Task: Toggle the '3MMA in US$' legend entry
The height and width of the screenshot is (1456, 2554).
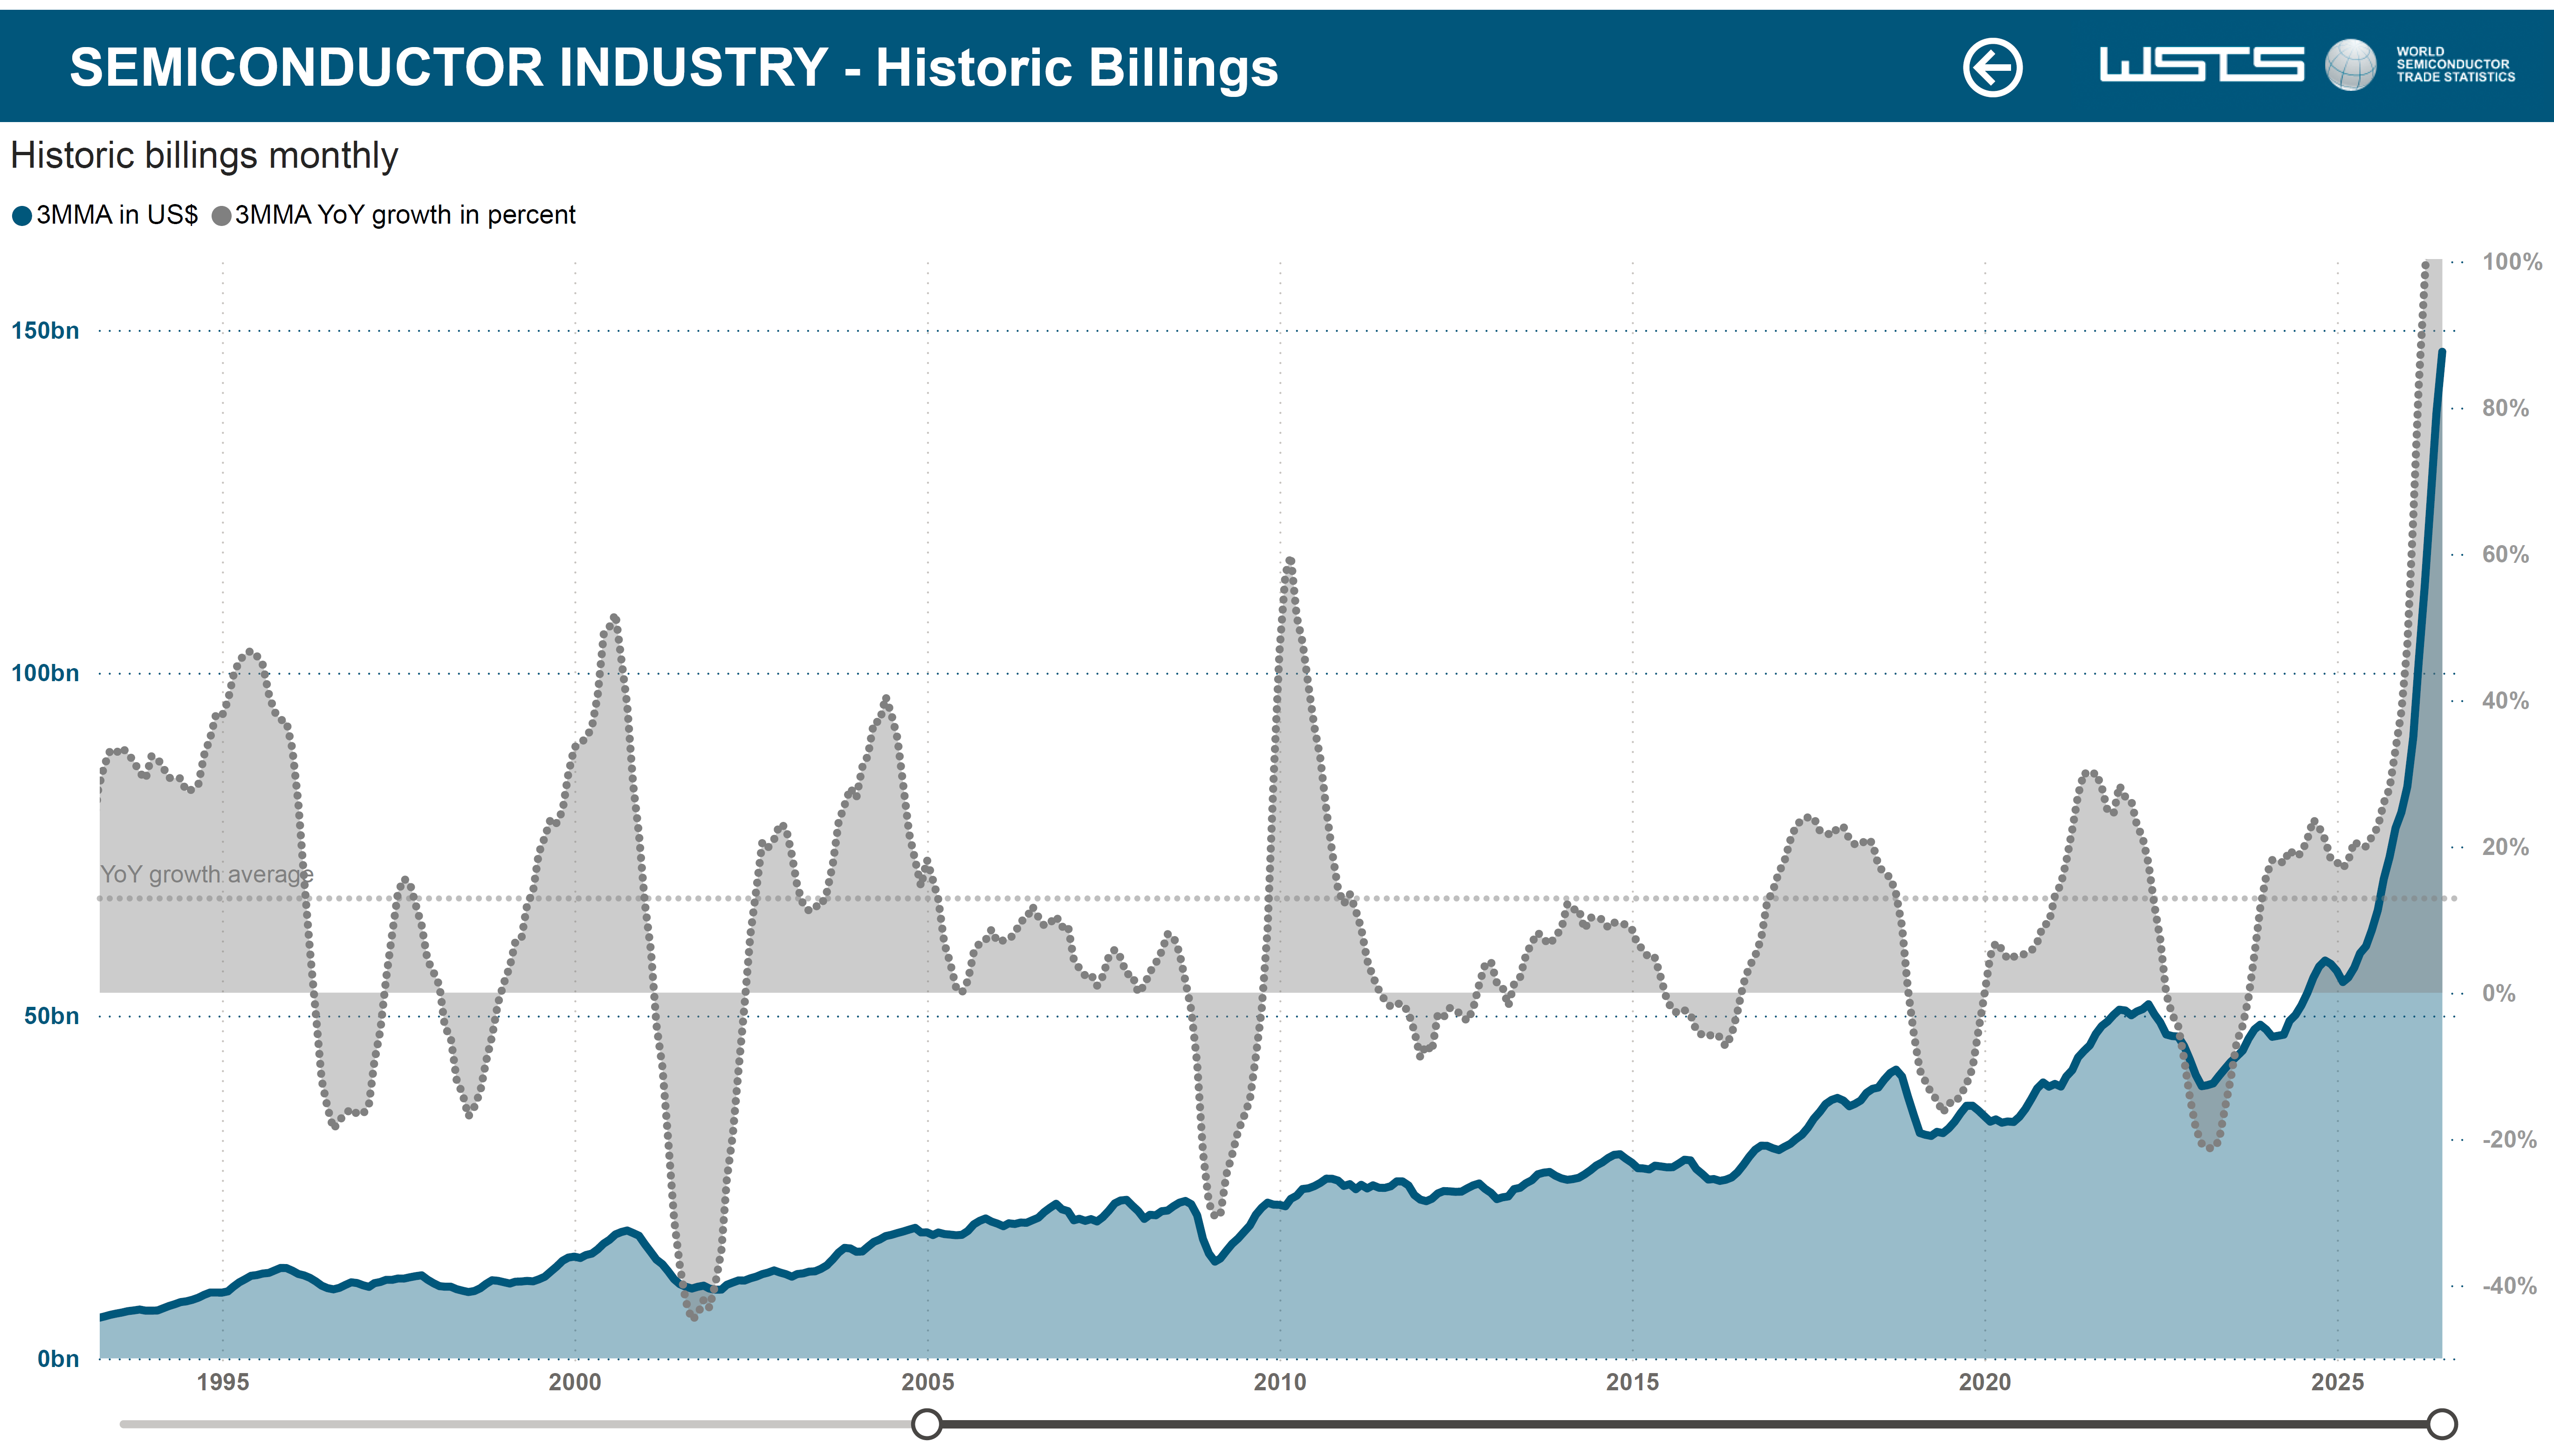Action: tap(105, 215)
